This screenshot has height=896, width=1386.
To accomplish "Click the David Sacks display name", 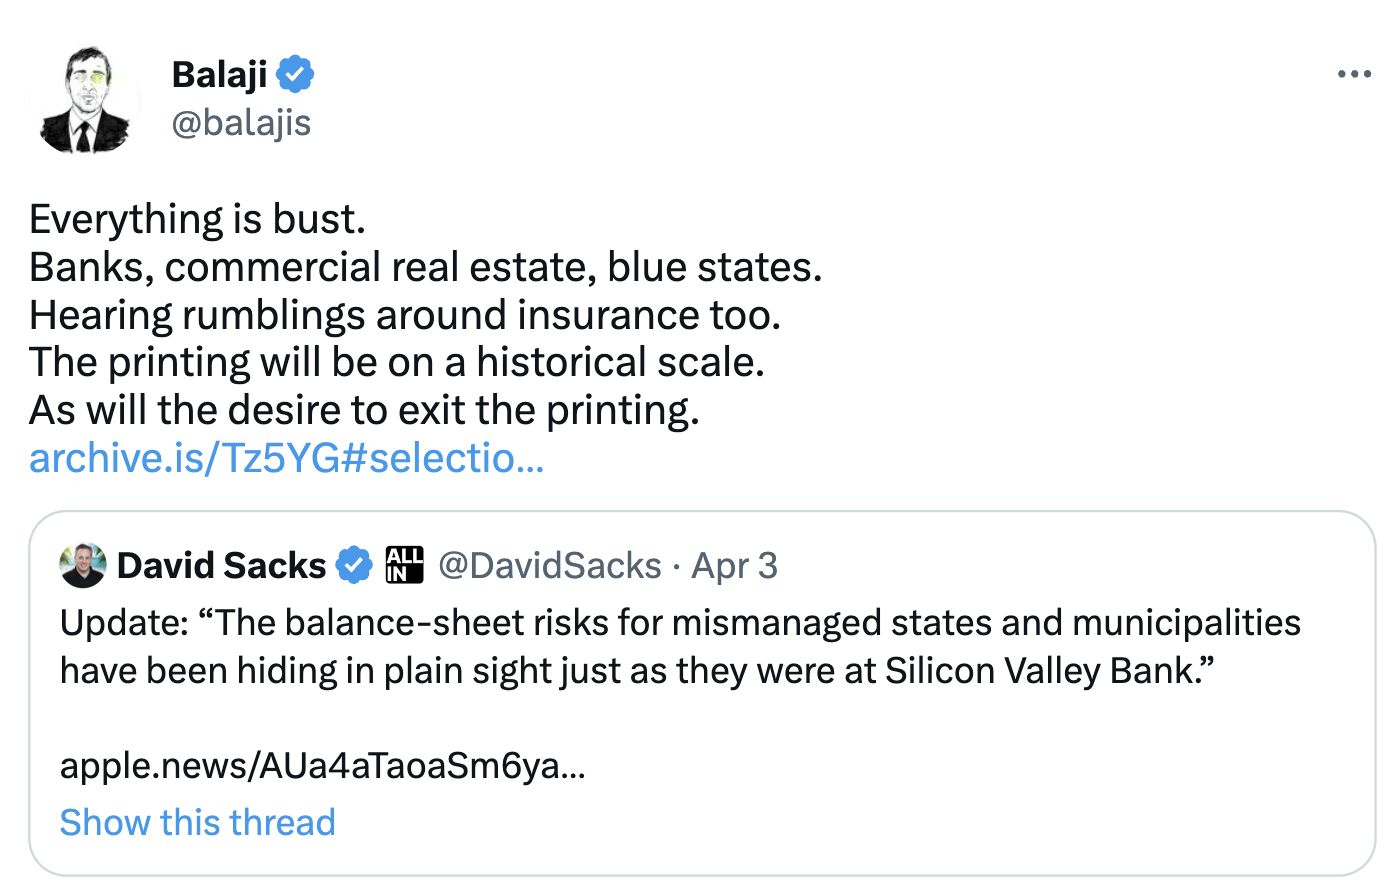I will (221, 566).
